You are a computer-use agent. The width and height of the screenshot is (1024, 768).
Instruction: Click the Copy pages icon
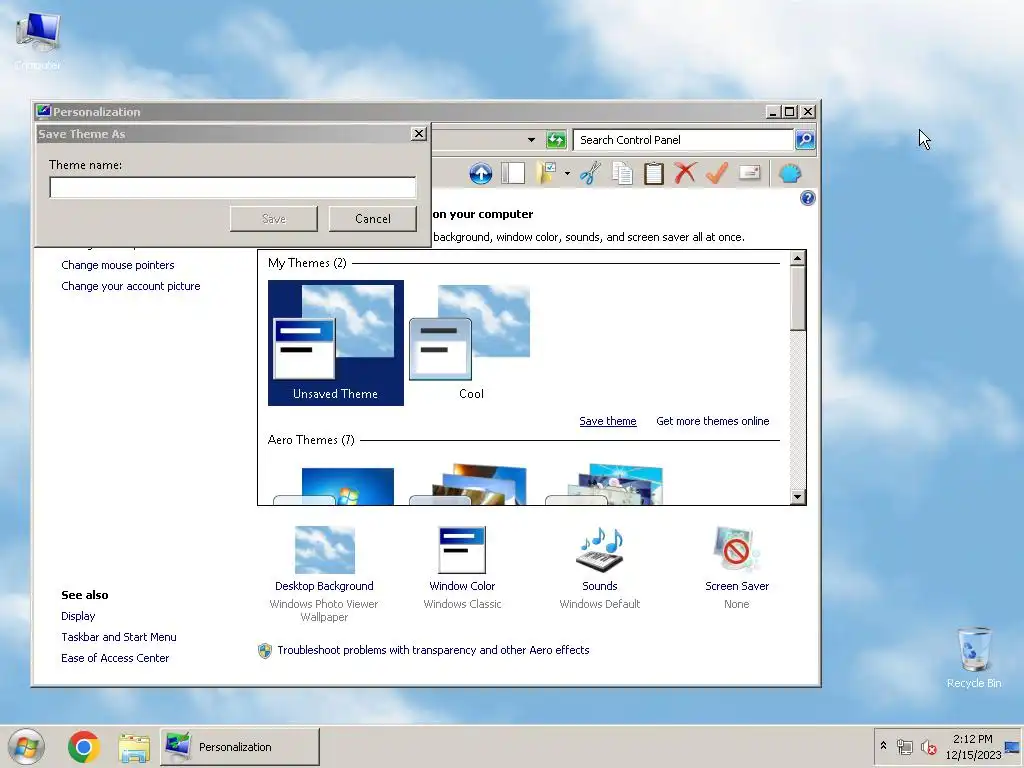[x=622, y=174]
